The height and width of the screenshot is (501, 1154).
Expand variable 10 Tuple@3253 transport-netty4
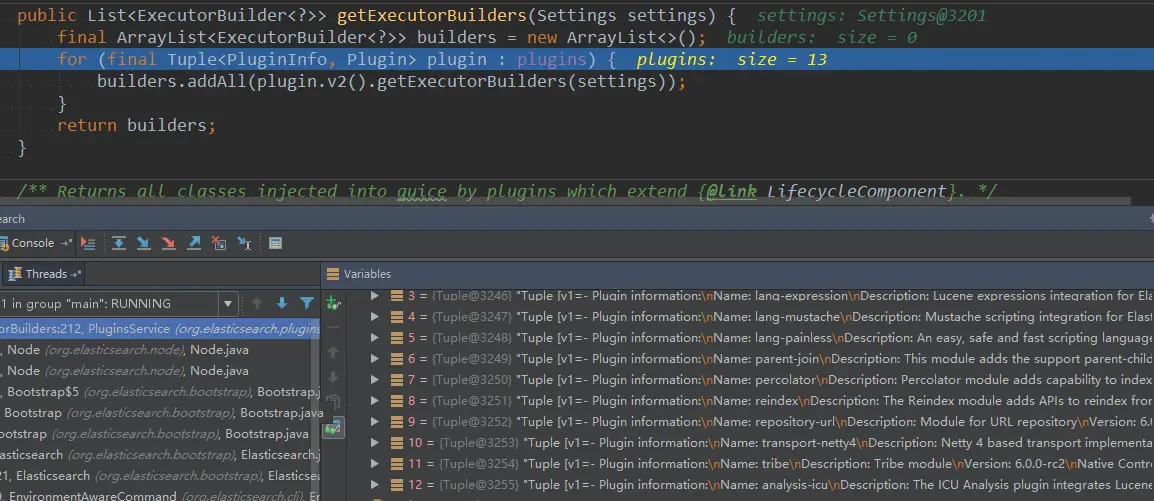click(x=375, y=443)
